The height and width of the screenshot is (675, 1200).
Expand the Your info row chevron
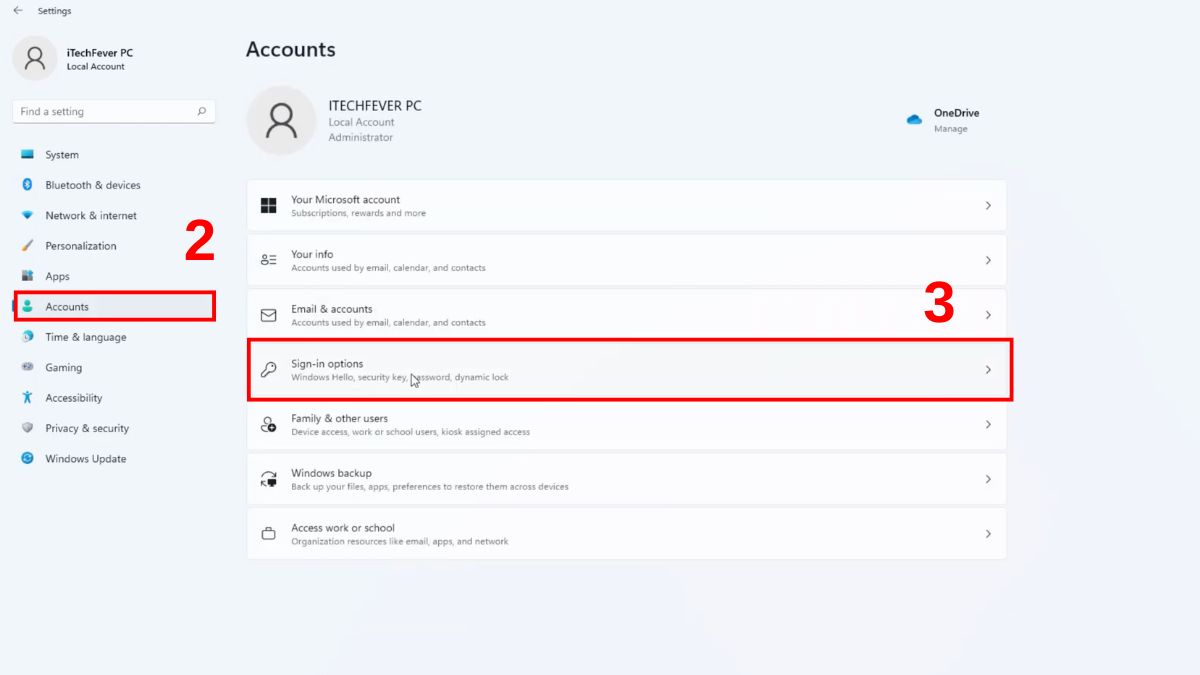click(x=988, y=260)
